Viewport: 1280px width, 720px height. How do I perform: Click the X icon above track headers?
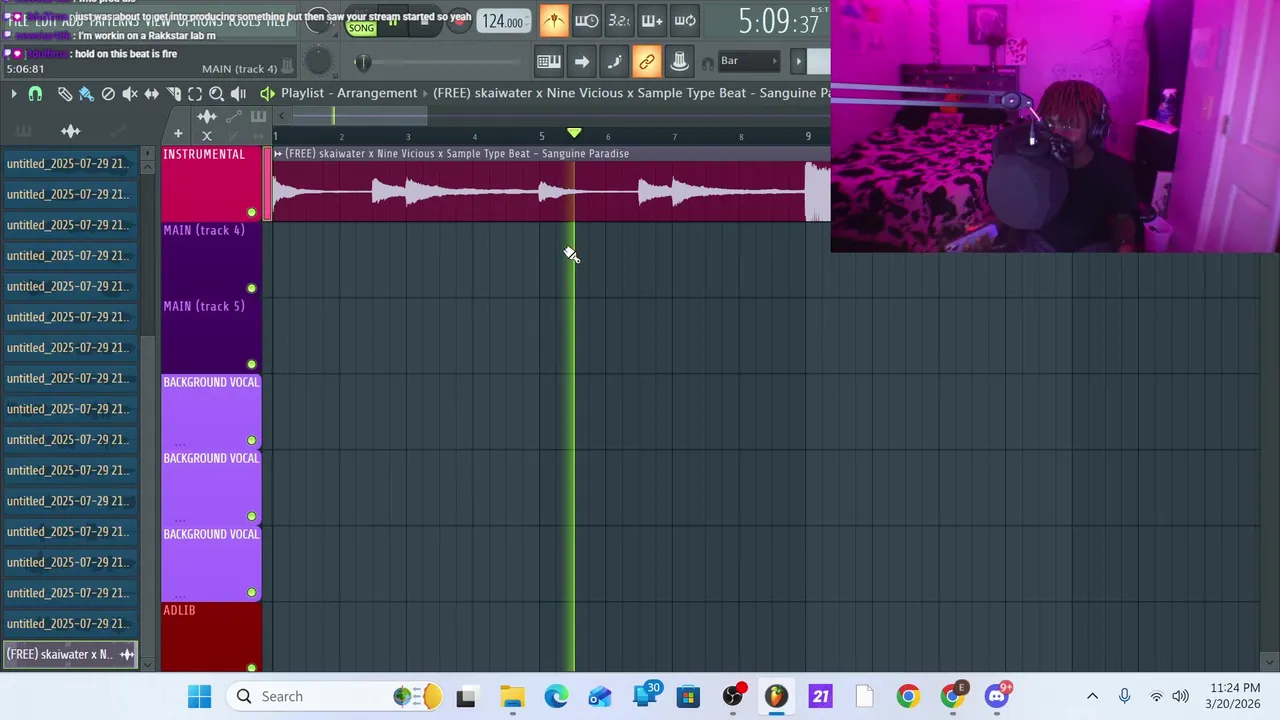tap(207, 136)
